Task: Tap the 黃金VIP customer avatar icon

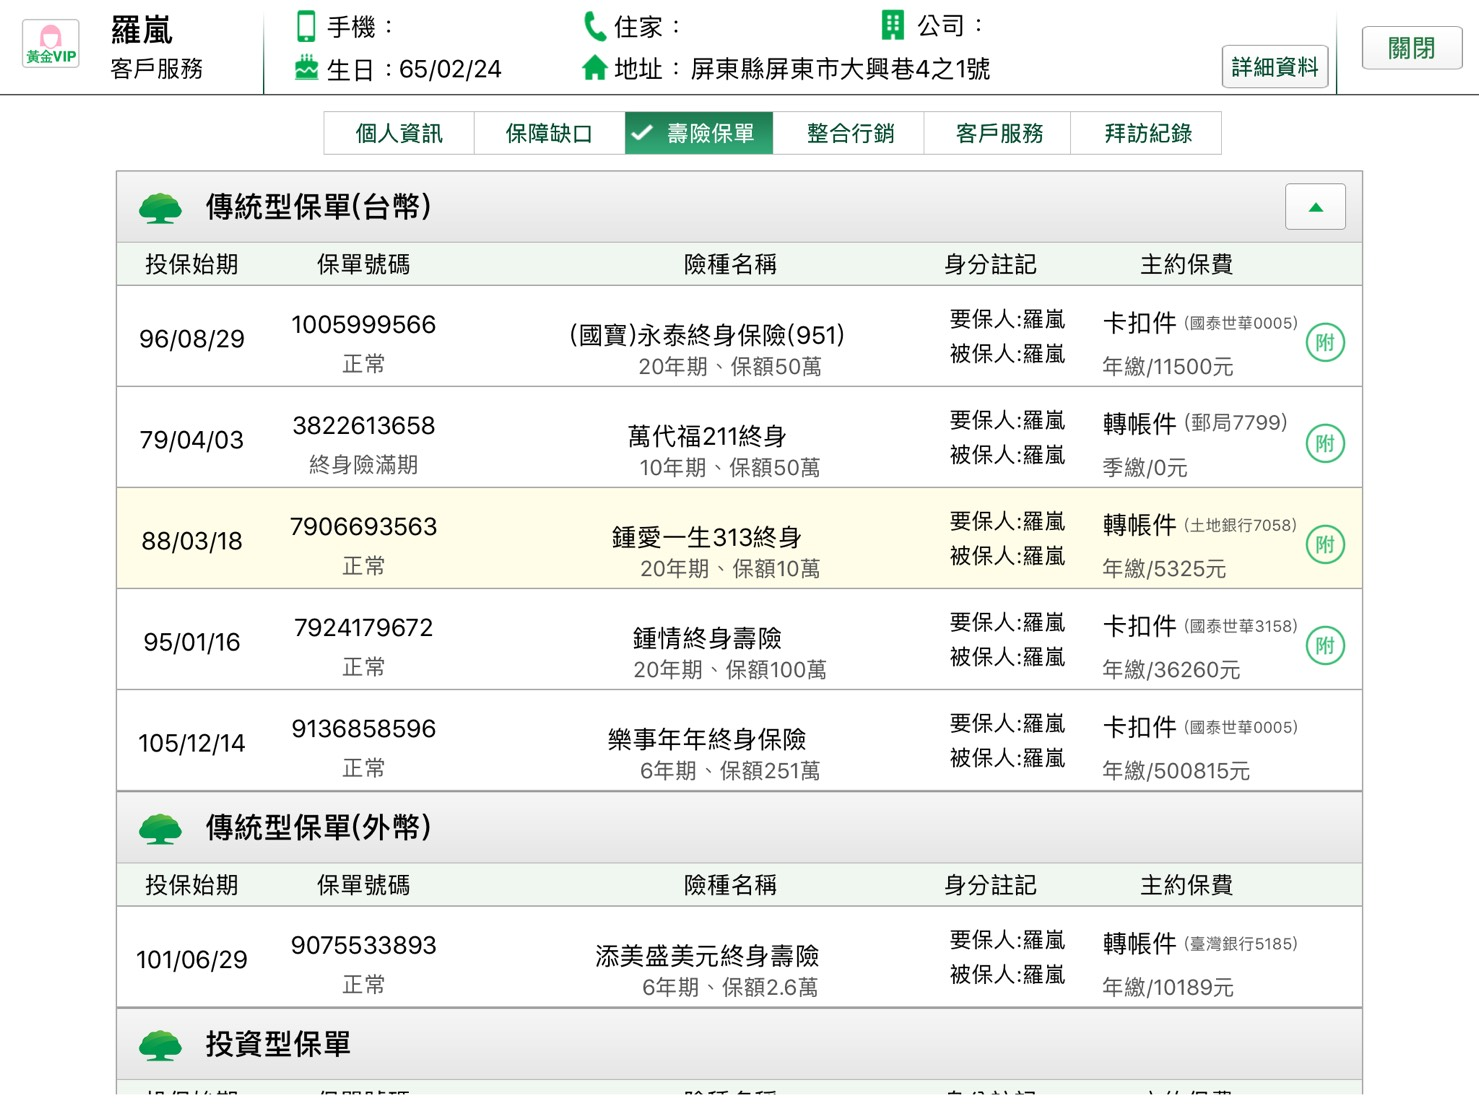Action: (x=51, y=45)
